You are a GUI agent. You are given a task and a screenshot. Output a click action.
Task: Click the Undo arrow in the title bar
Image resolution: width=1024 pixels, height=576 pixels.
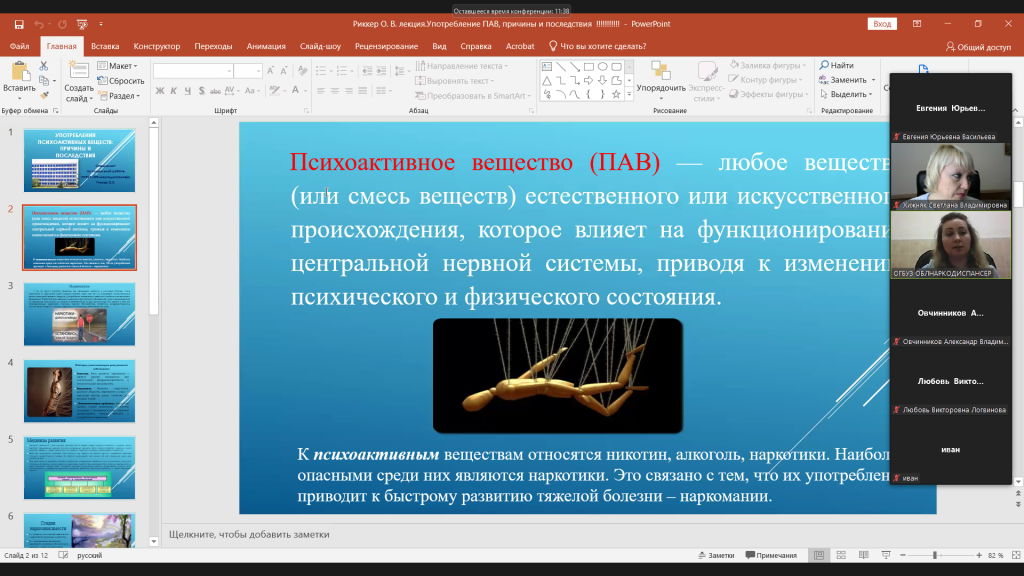coord(39,24)
